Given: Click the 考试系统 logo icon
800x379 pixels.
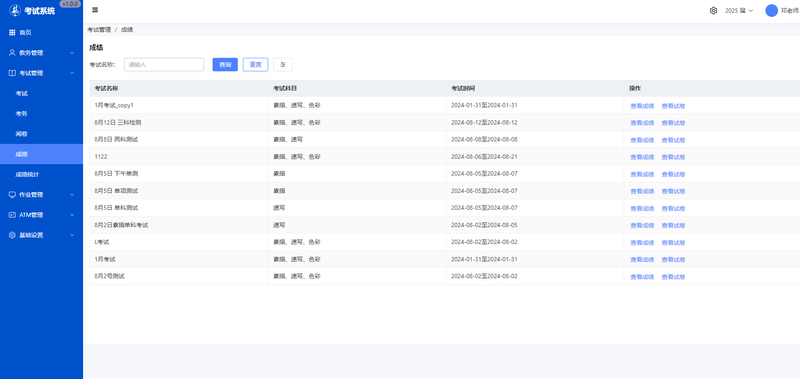Looking at the screenshot, I should (x=15, y=10).
